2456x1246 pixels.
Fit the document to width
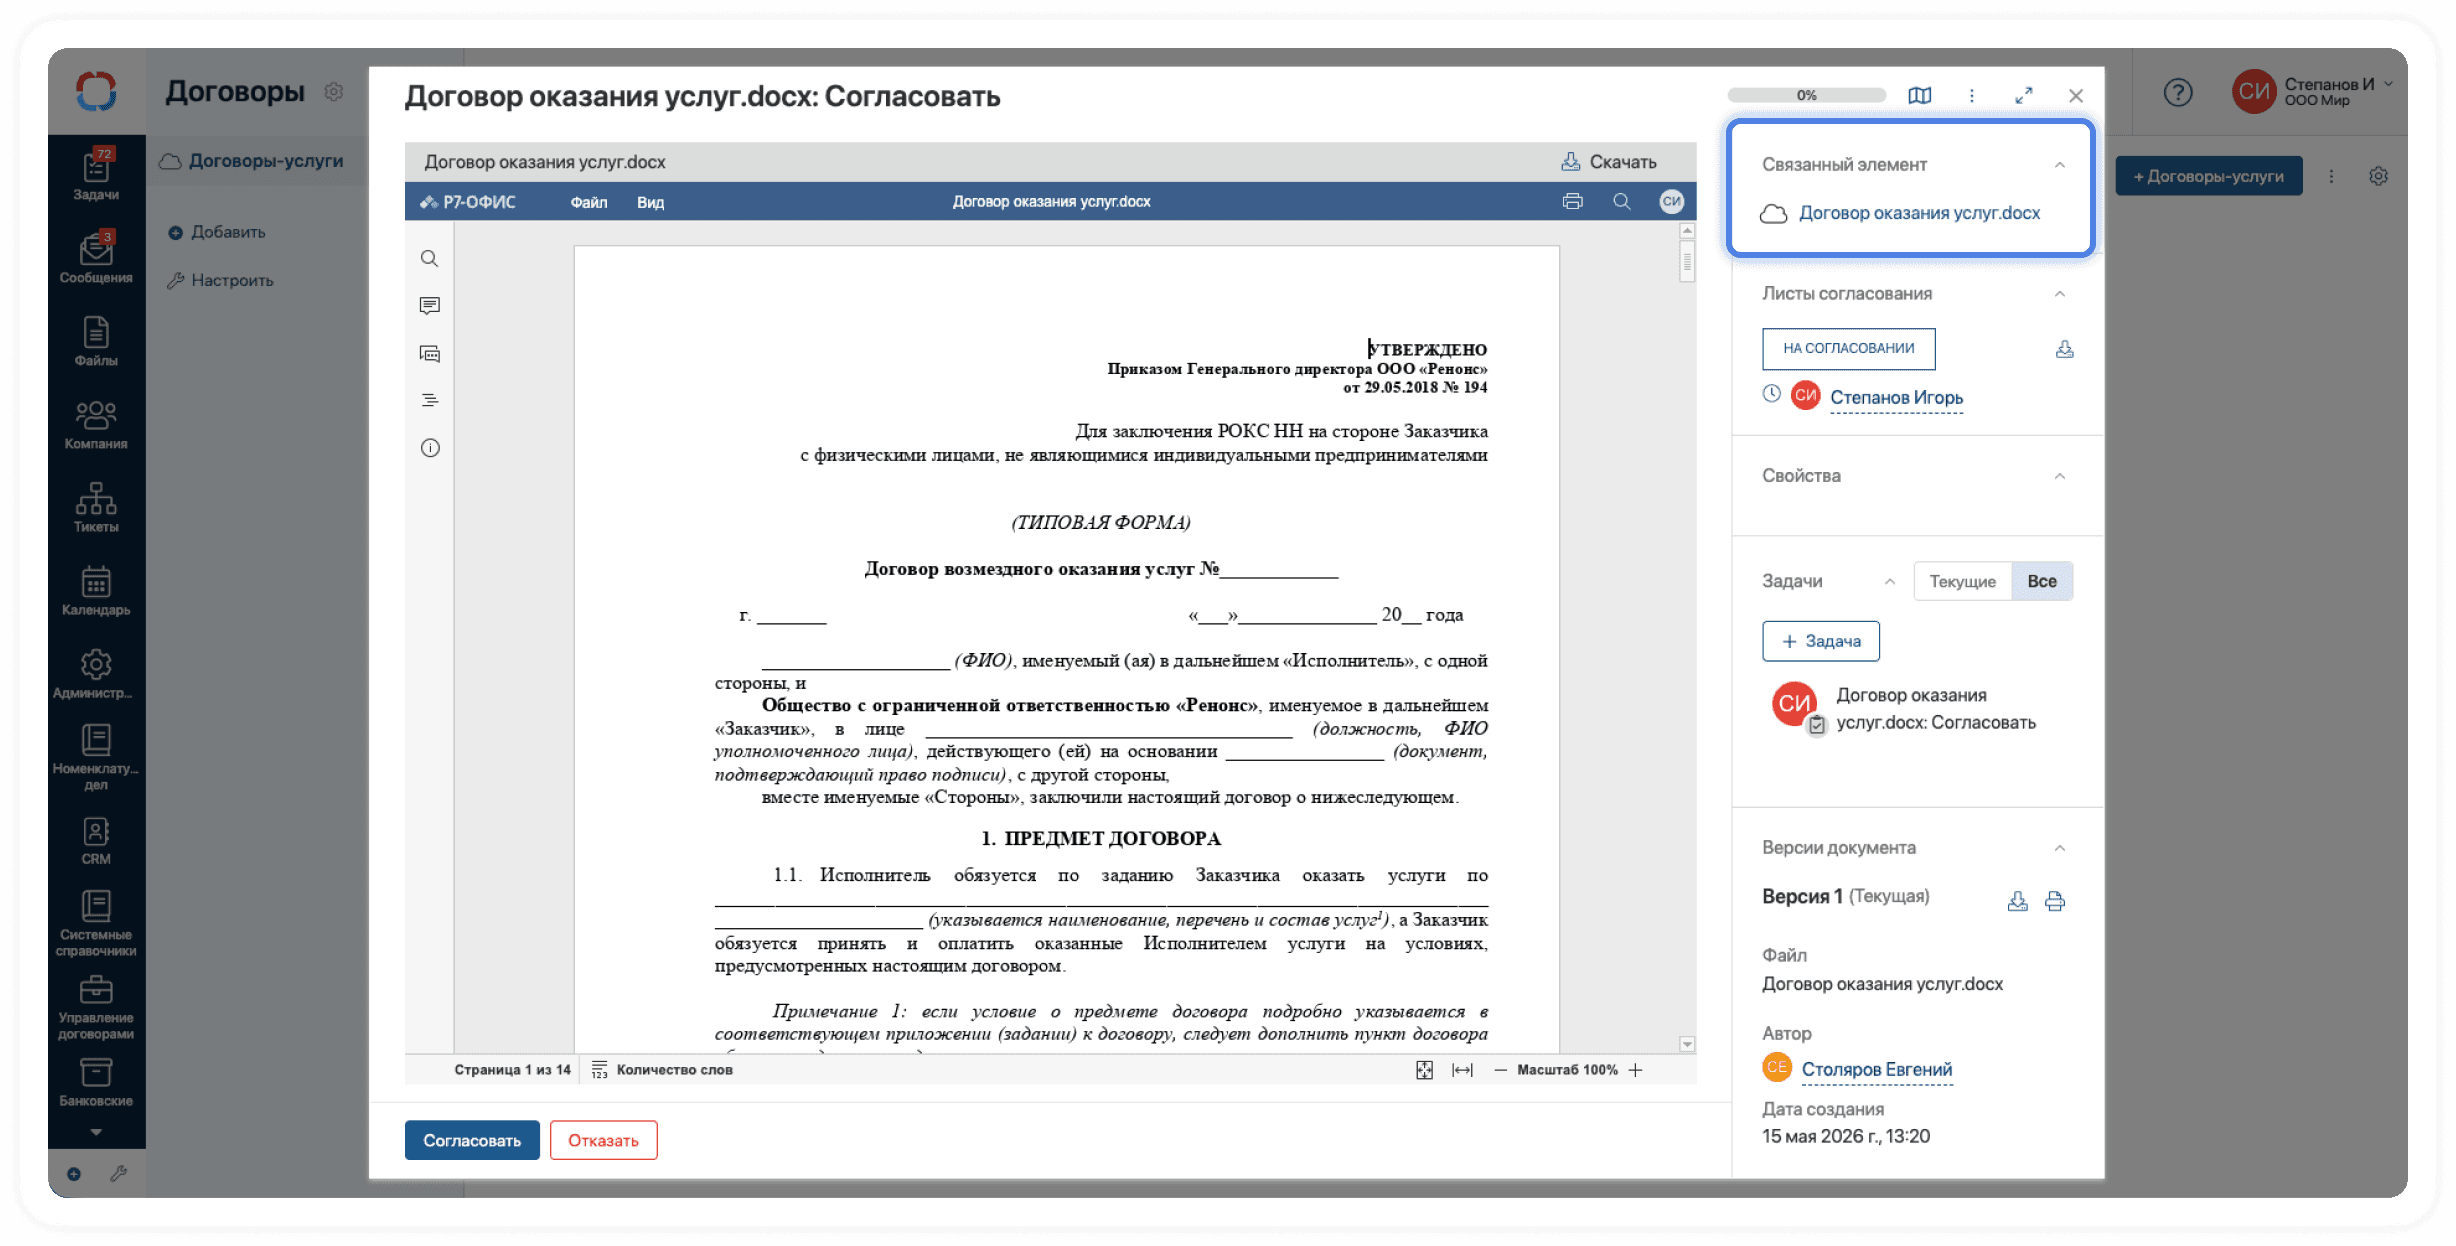(x=1462, y=1070)
